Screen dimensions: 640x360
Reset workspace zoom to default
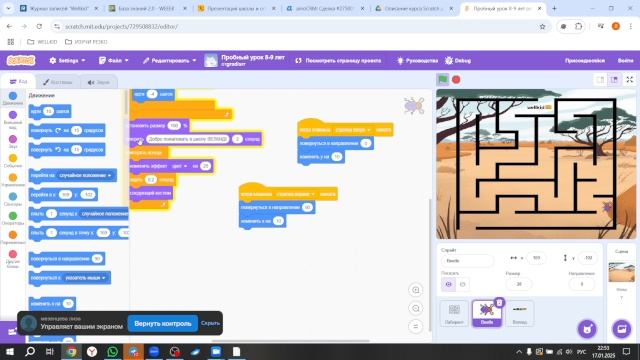click(416, 327)
